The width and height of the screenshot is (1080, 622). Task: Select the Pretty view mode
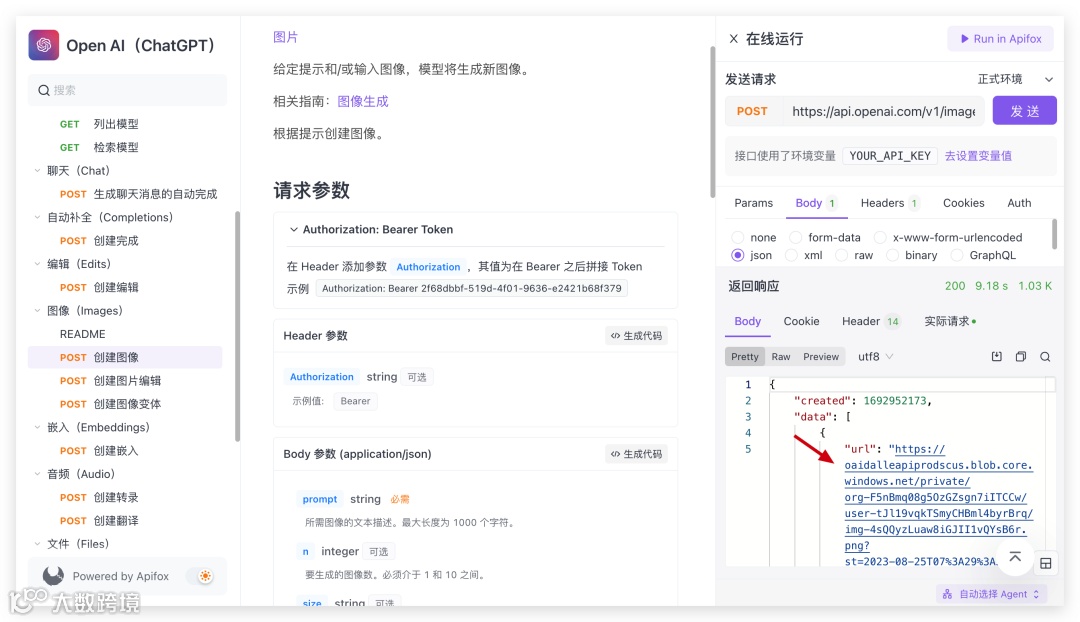coord(745,357)
